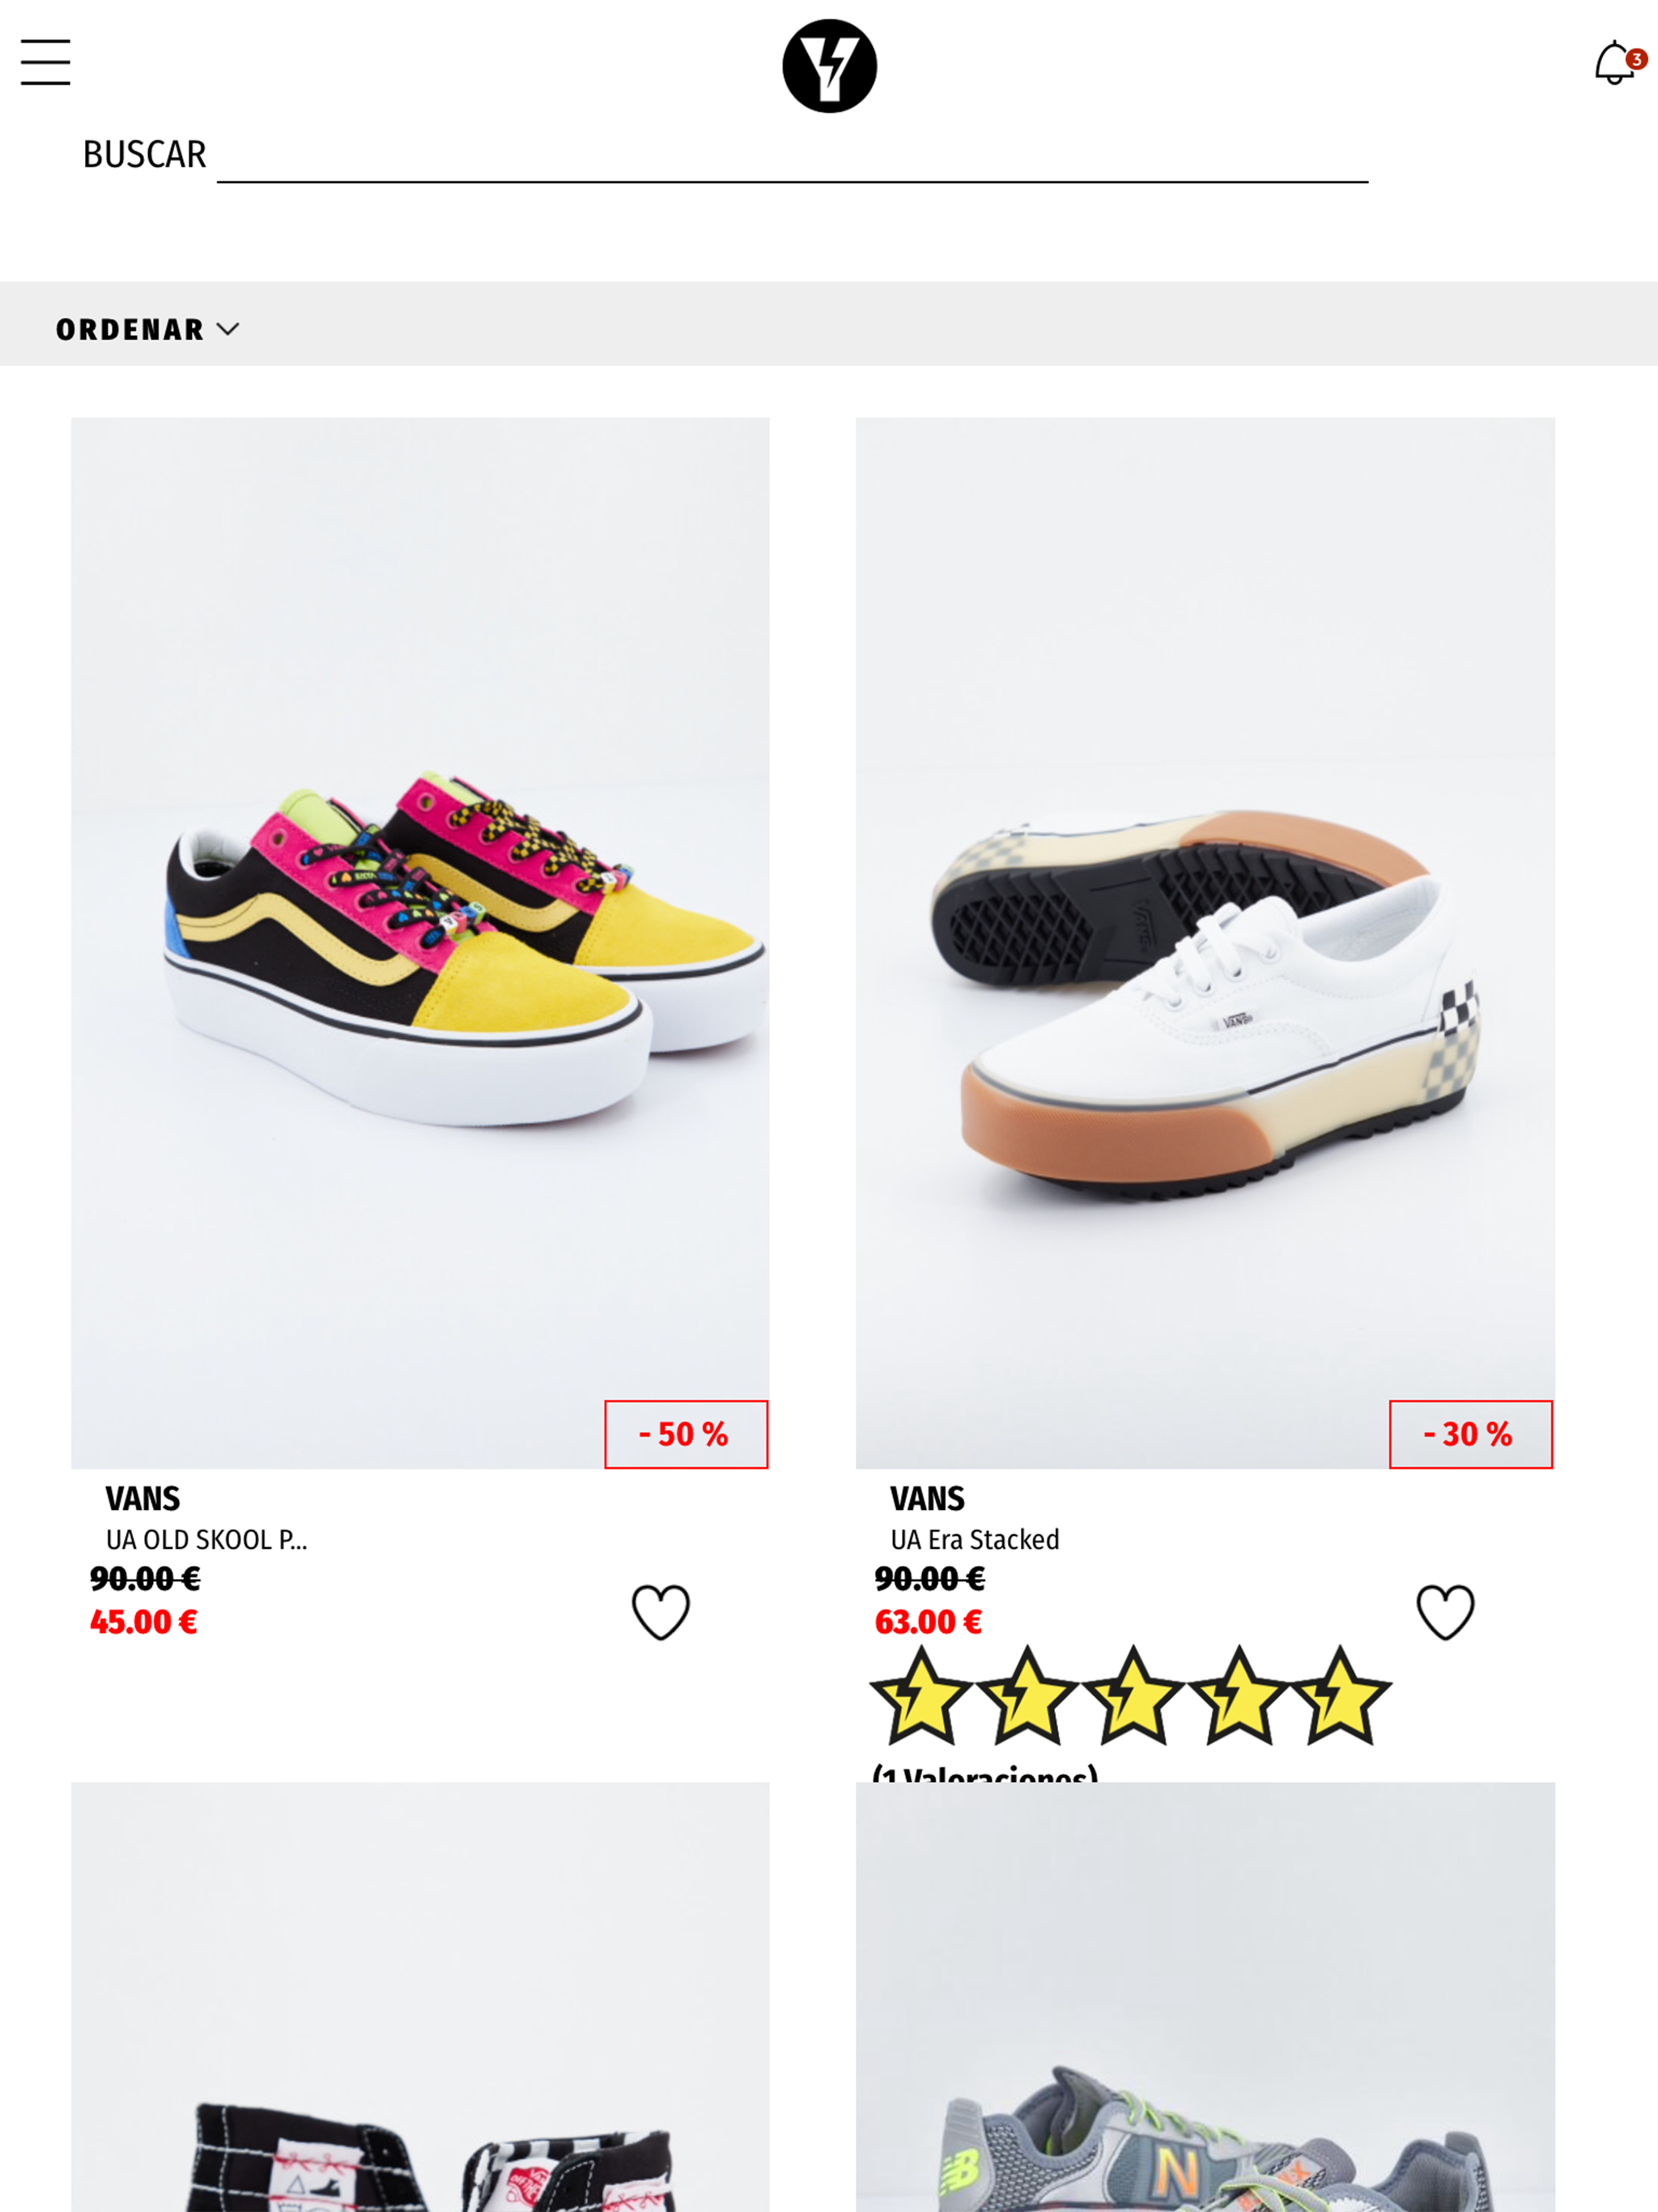This screenshot has width=1658, height=2212.
Task: Open the notifications bell
Action: click(x=1613, y=64)
